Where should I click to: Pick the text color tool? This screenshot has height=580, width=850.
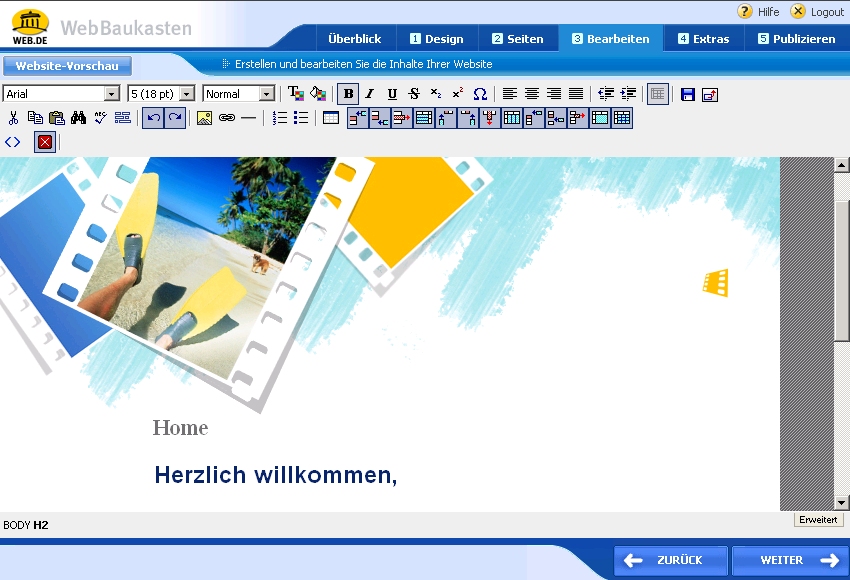(295, 94)
